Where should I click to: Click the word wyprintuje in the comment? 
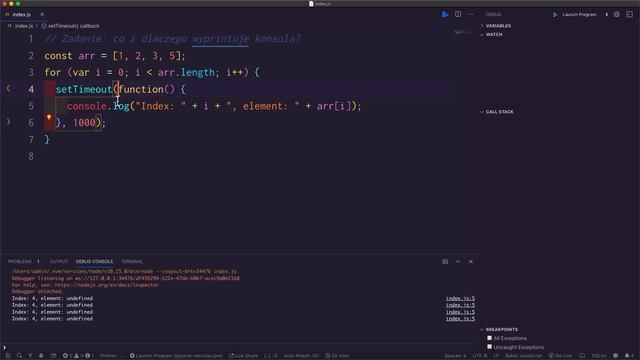pos(220,39)
